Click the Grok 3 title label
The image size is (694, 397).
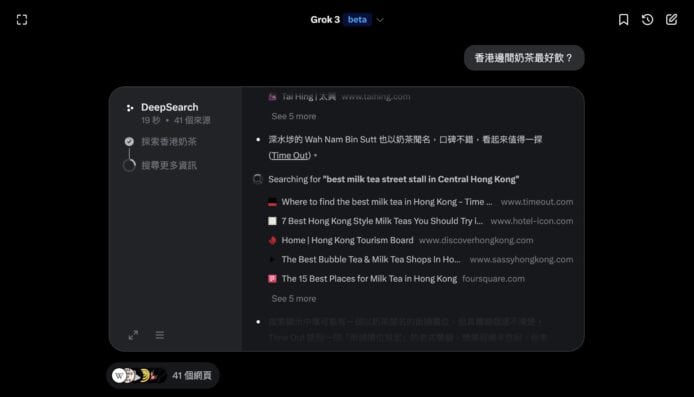[x=325, y=19]
